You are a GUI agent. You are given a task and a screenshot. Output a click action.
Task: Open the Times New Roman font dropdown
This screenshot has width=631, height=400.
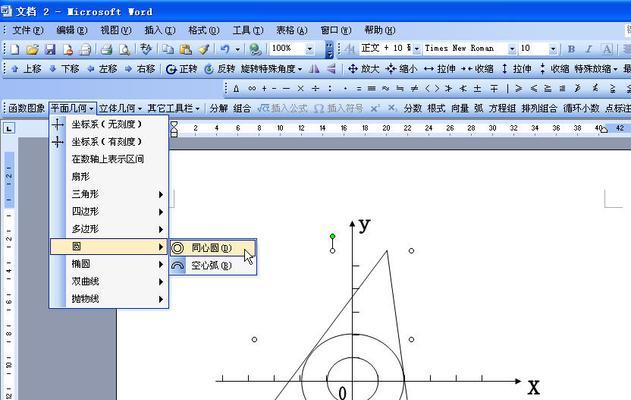pos(512,49)
